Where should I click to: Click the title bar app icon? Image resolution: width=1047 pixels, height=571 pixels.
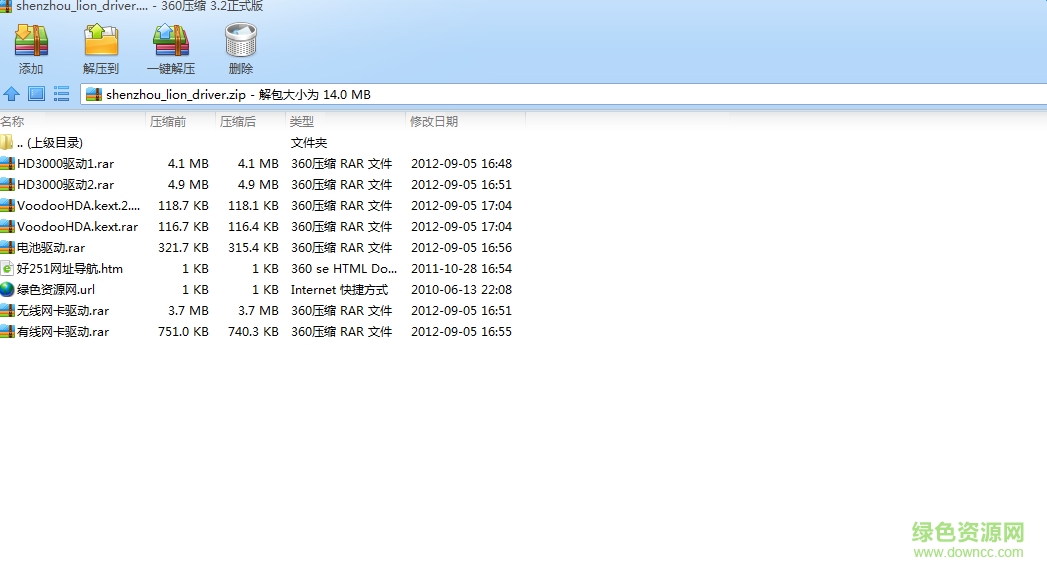tap(6, 6)
